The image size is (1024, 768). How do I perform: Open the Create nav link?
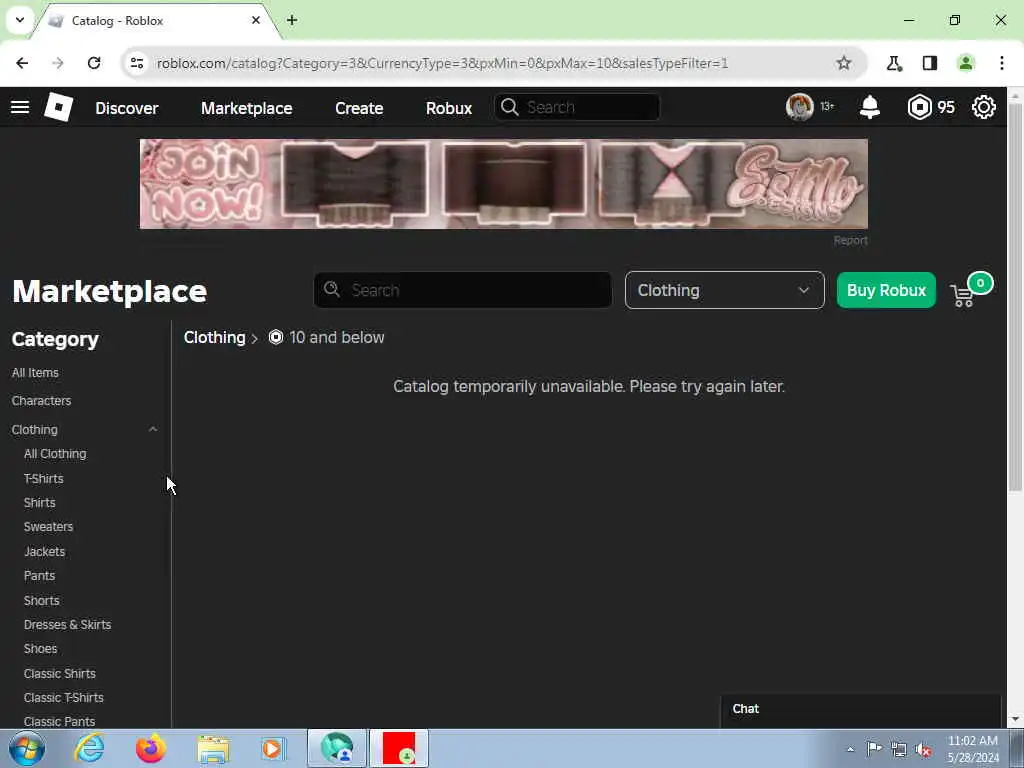[359, 108]
